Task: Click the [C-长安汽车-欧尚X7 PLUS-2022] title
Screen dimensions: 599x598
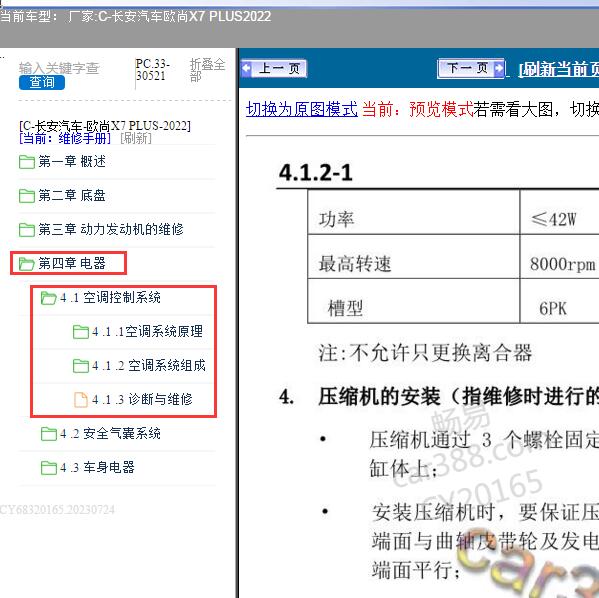Action: 105,125
